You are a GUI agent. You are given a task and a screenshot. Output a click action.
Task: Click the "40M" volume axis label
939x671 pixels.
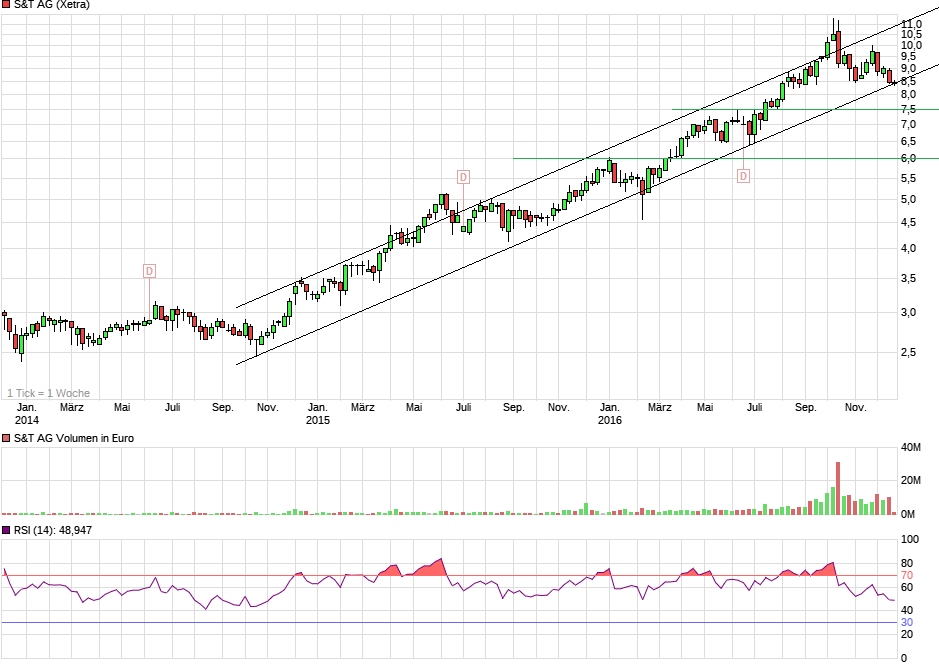coord(912,447)
